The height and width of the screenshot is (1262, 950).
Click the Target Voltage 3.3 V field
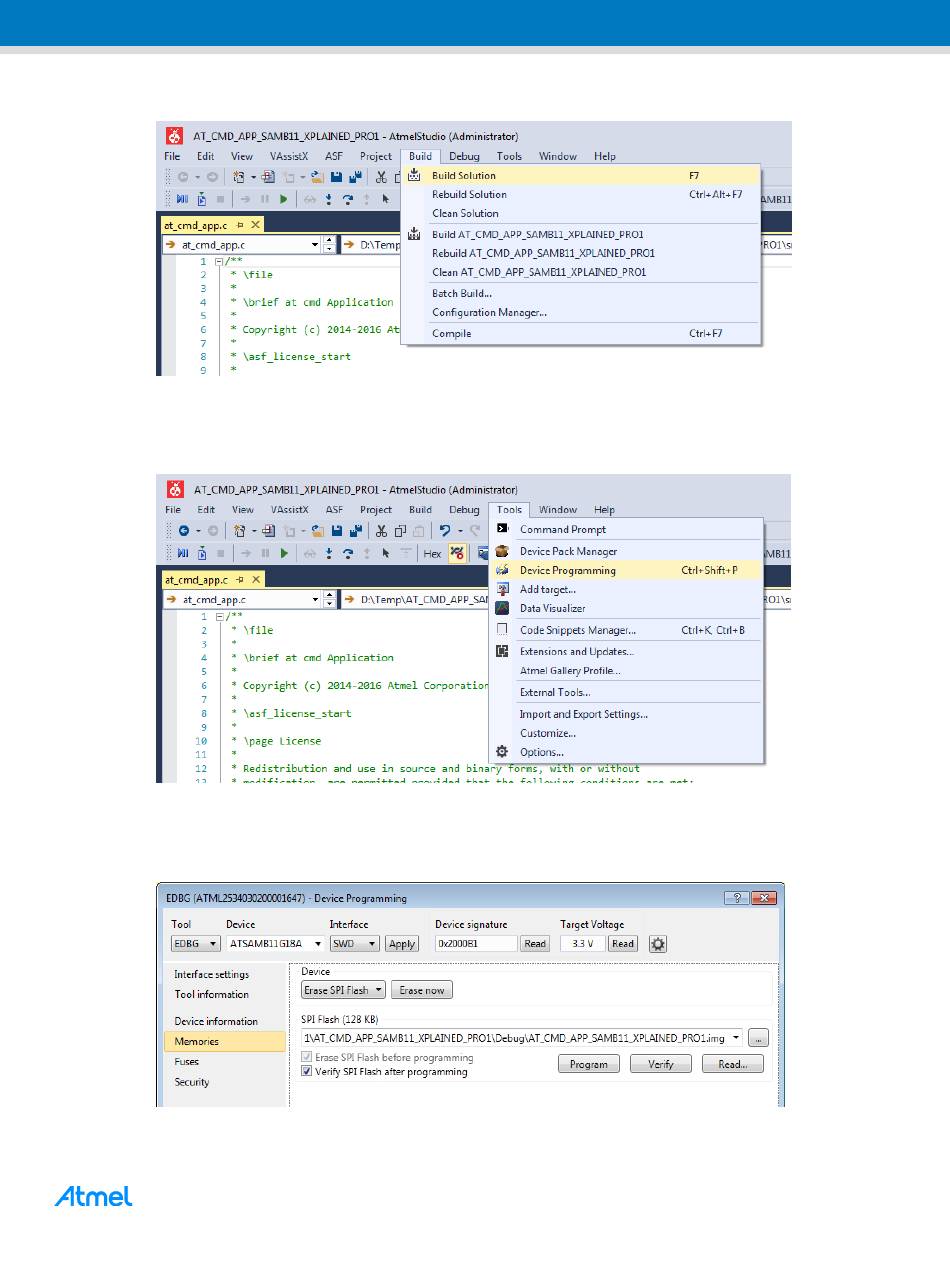(582, 943)
